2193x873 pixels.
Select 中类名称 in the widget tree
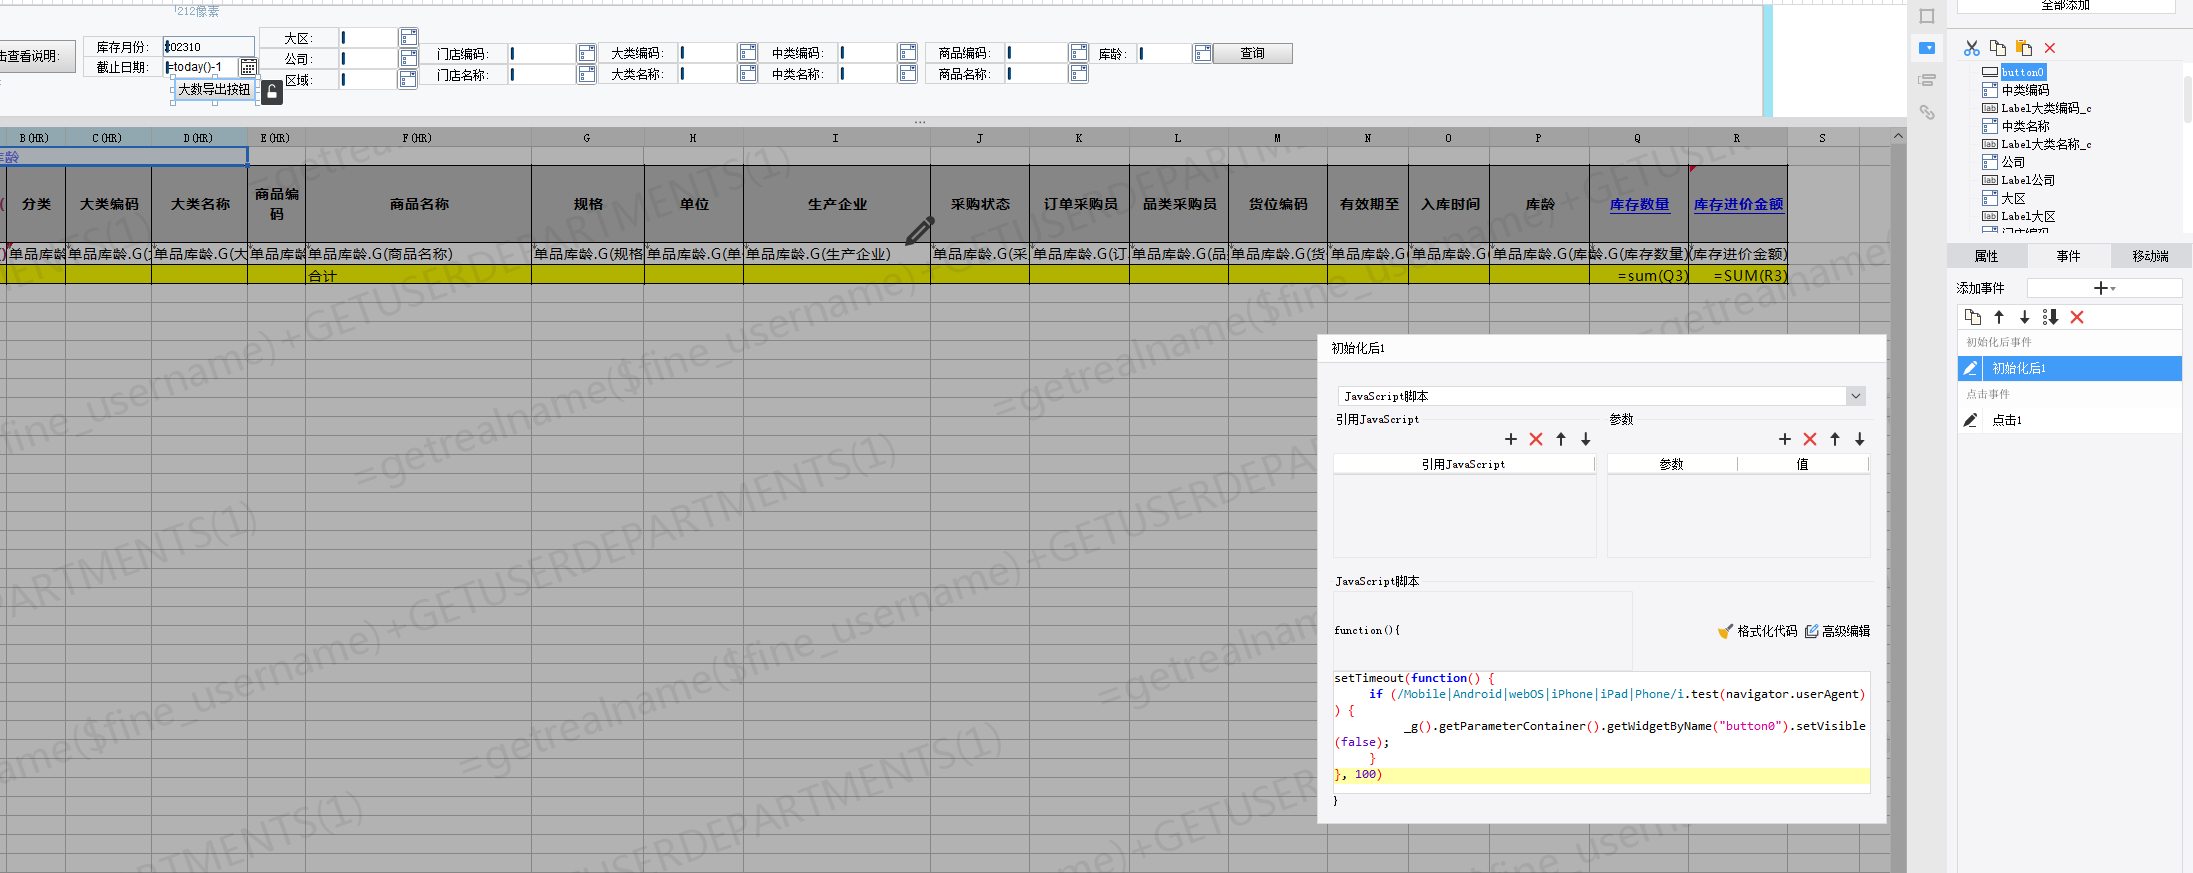(2025, 126)
